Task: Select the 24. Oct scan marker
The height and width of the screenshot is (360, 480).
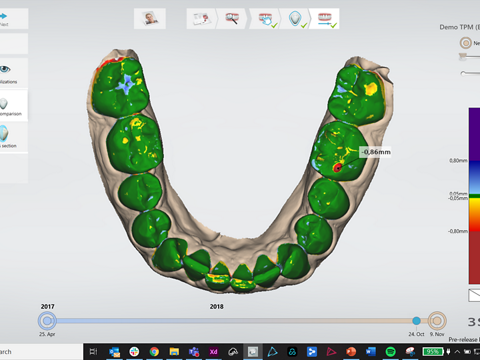Action: [x=416, y=321]
